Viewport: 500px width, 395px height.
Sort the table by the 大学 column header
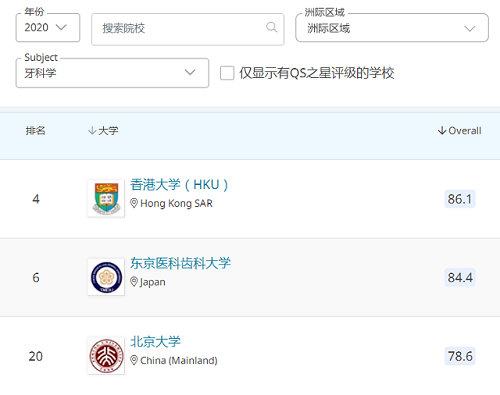point(103,131)
